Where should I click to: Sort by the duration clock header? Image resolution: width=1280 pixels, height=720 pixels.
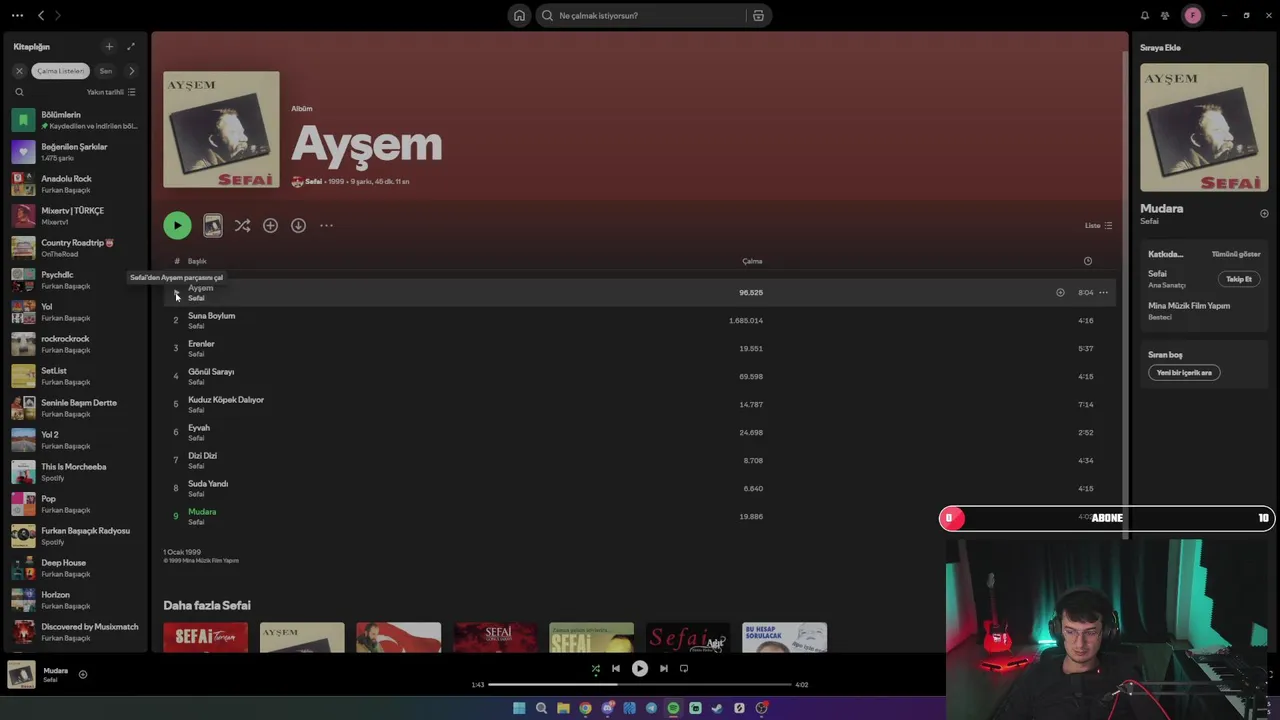[1087, 261]
